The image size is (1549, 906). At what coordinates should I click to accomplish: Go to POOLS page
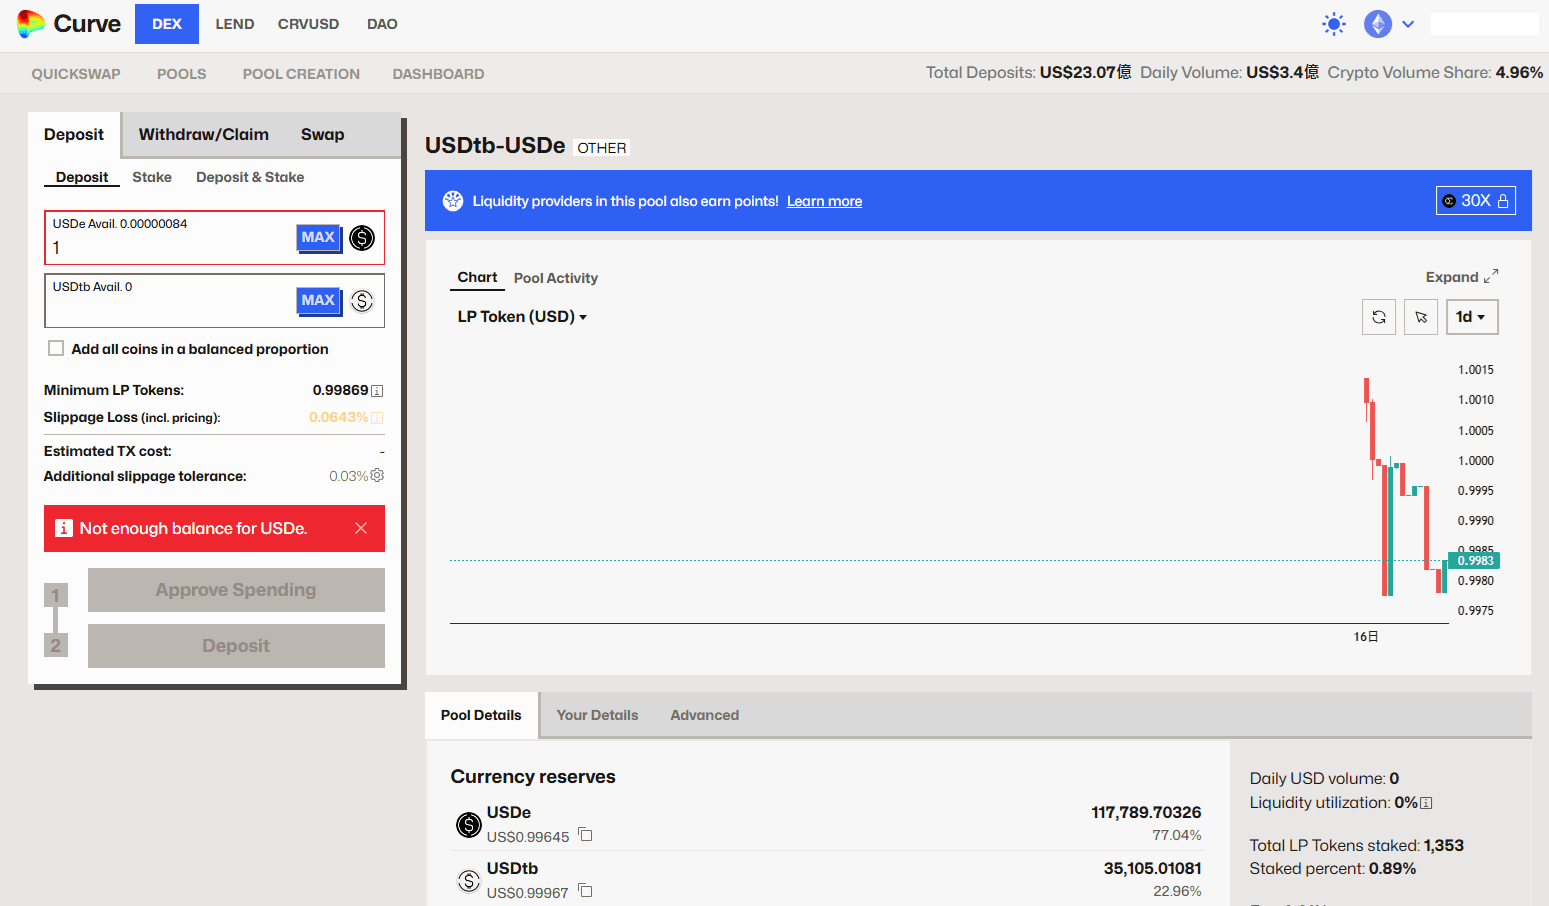click(182, 74)
